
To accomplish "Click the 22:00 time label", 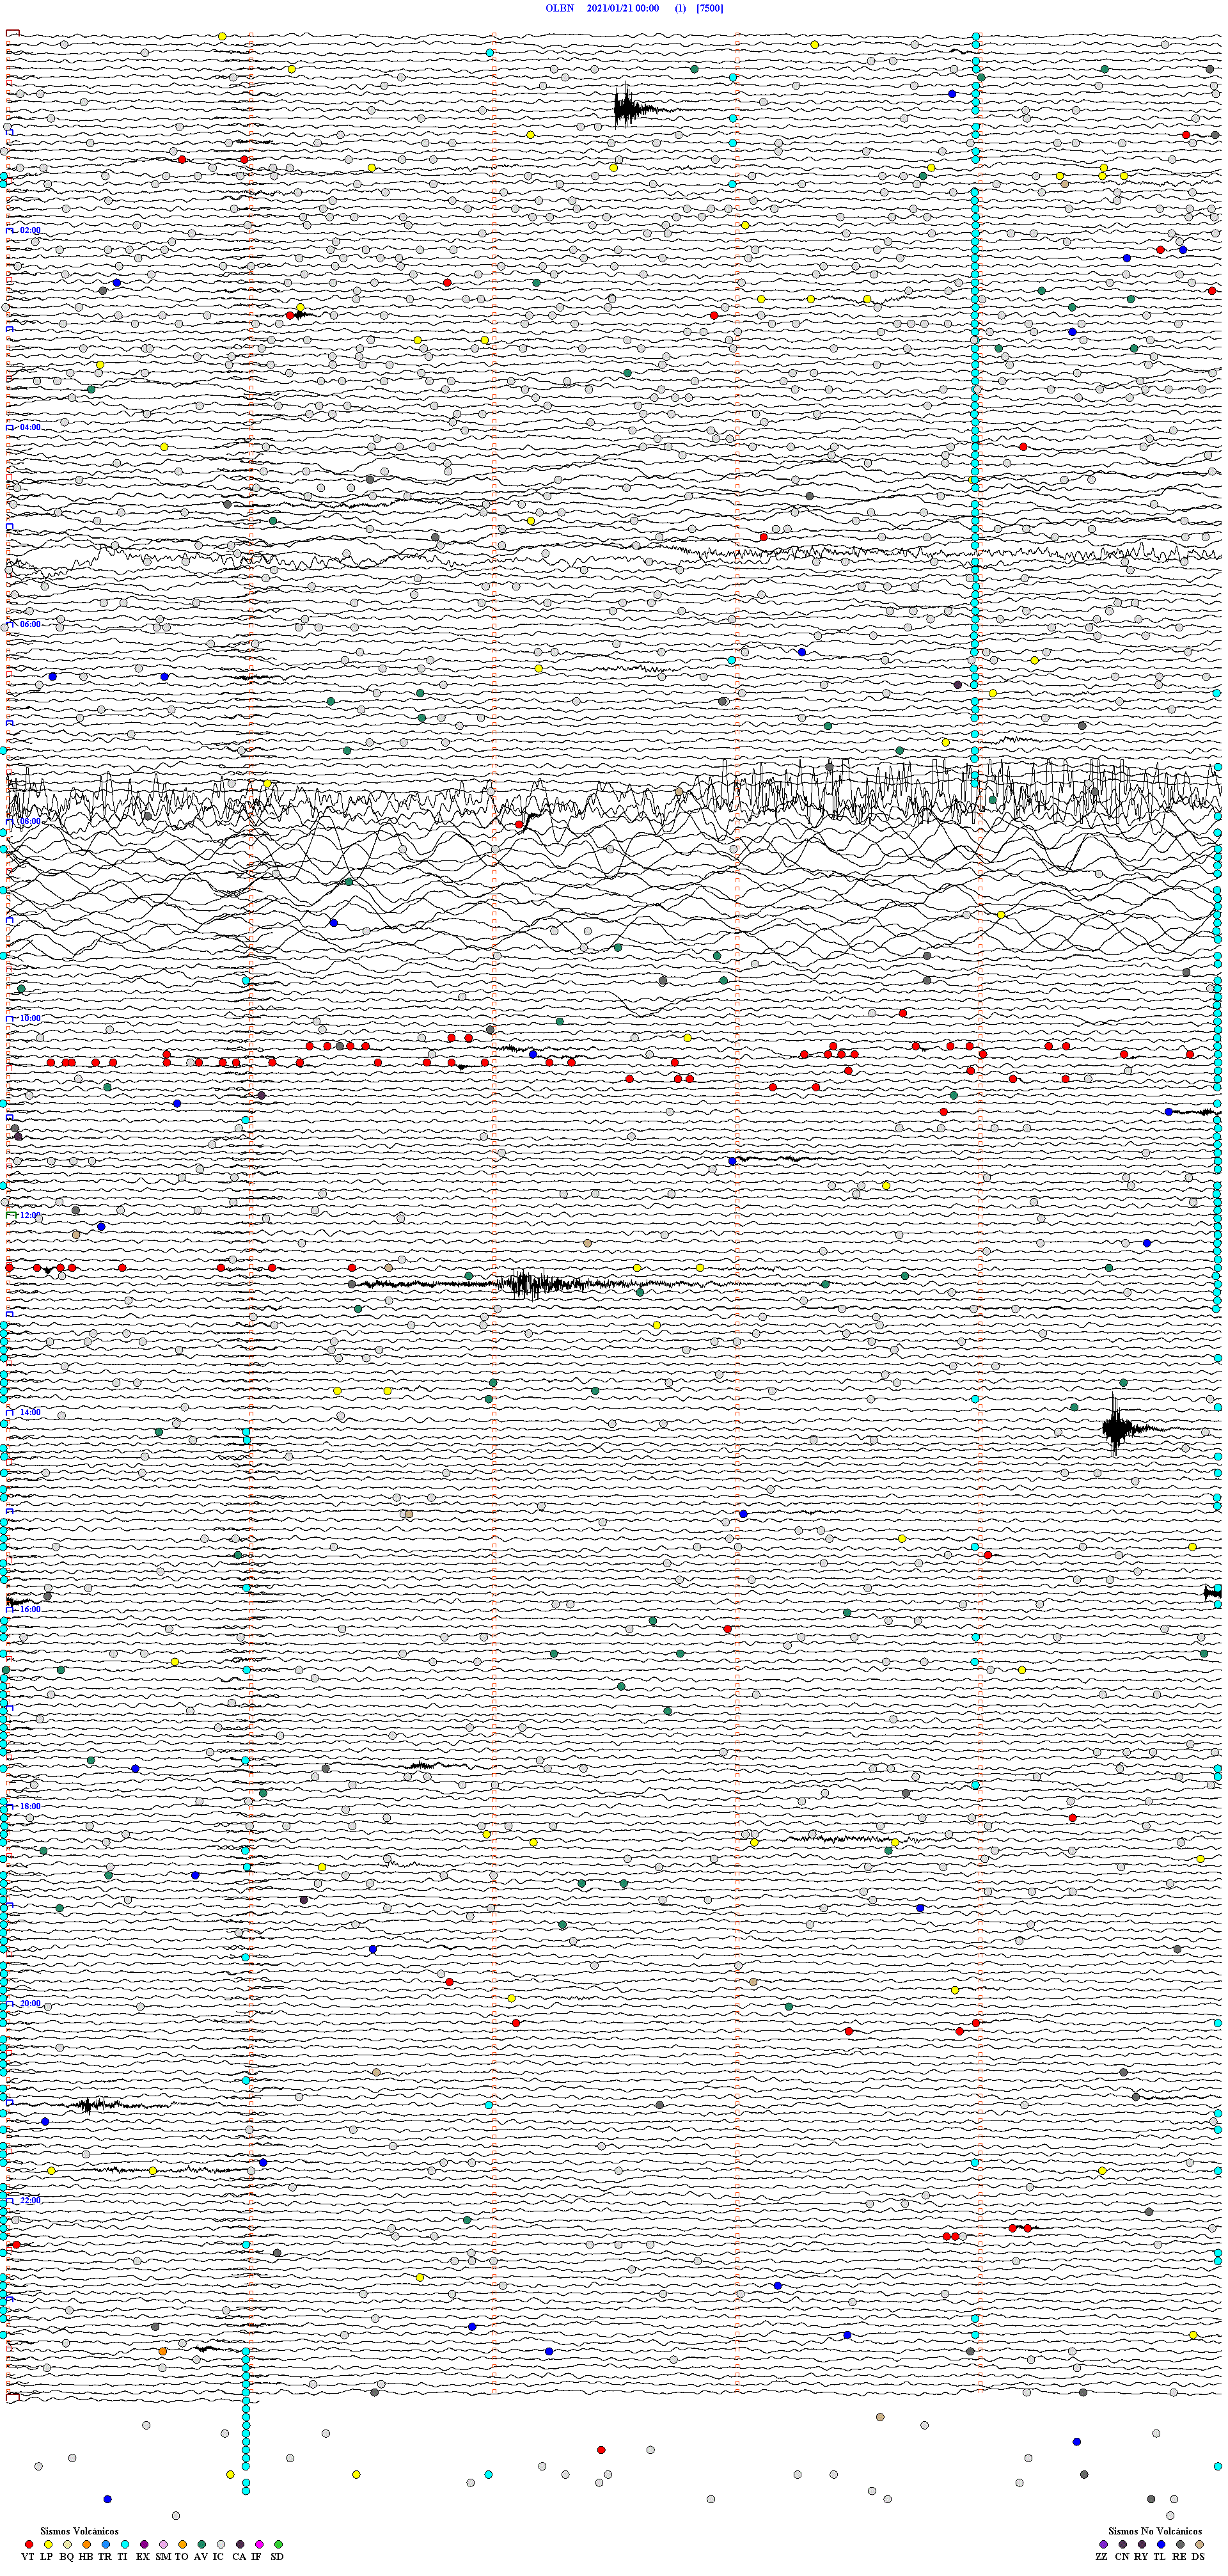I will pos(30,2200).
